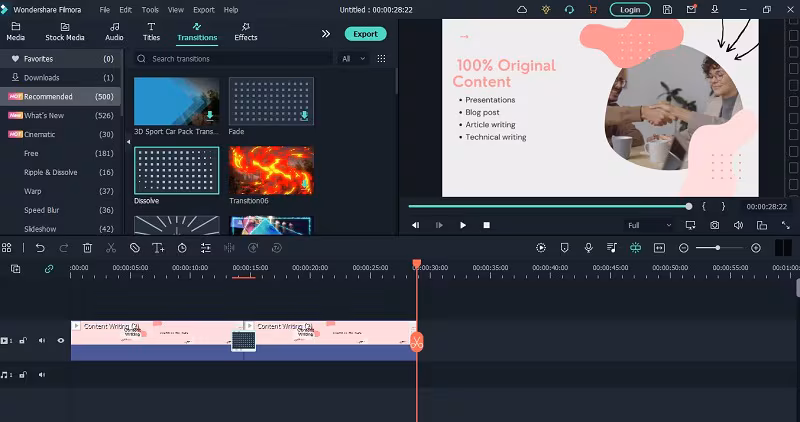
Task: Select the dissolve transition on timeline clips
Action: [243, 341]
